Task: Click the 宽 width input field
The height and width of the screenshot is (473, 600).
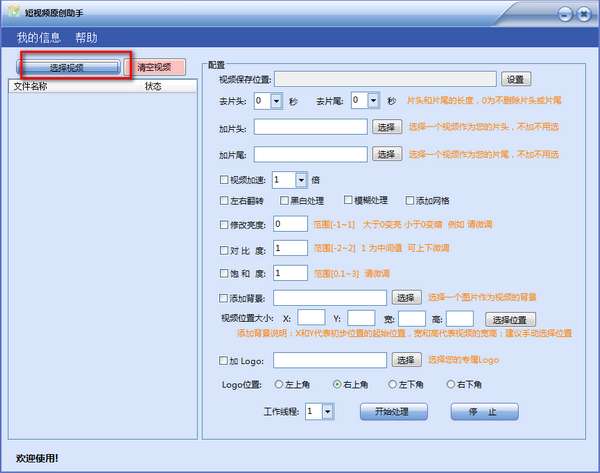Action: [x=412, y=318]
